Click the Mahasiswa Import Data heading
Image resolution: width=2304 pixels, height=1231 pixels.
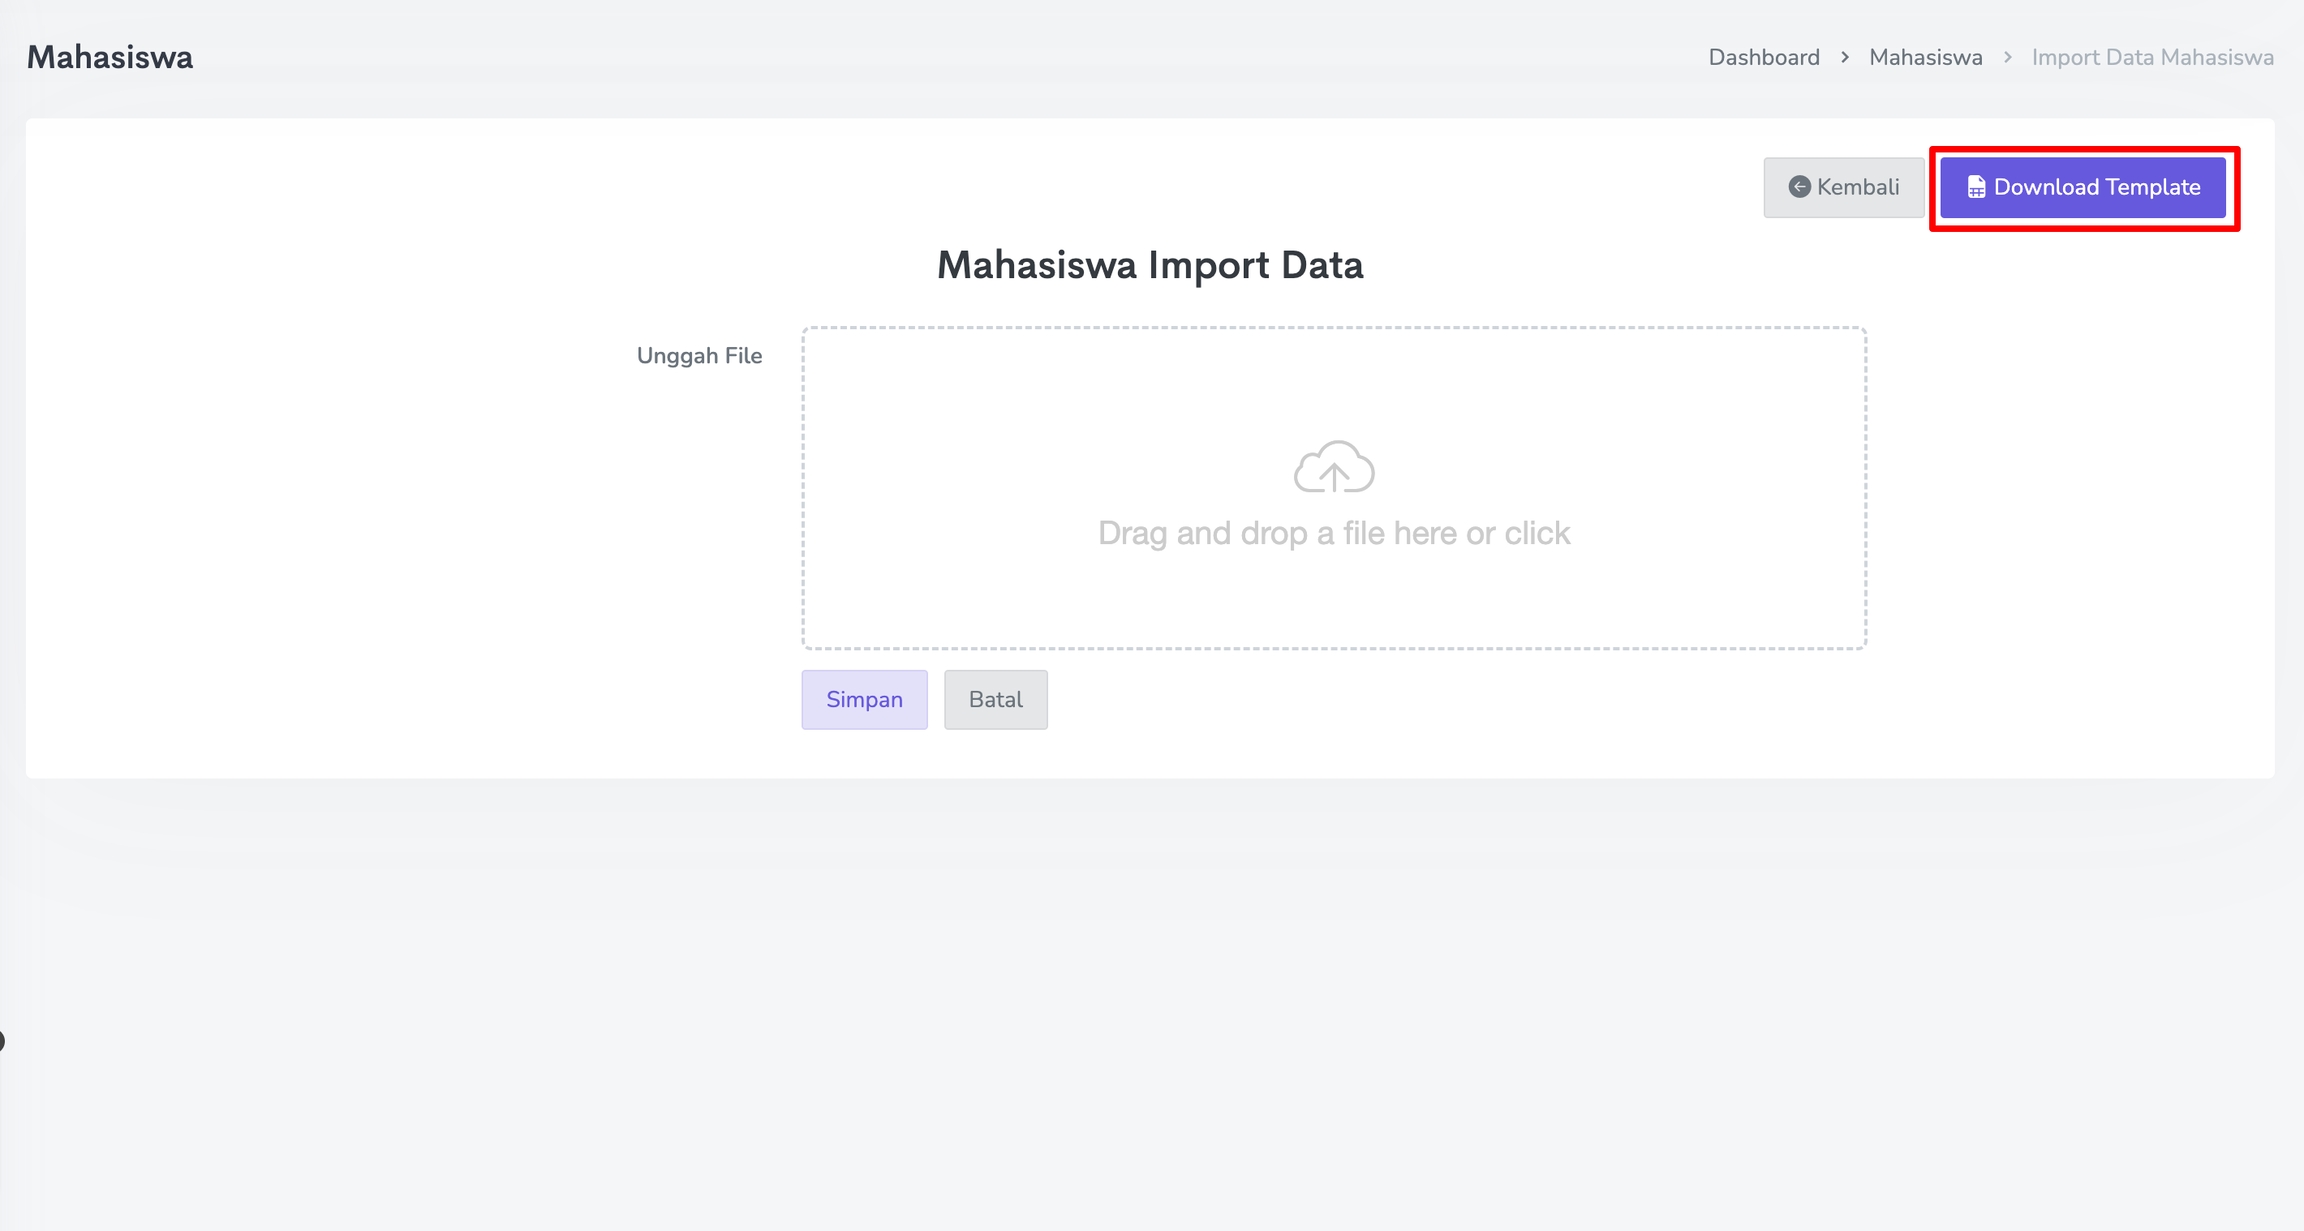[1149, 265]
